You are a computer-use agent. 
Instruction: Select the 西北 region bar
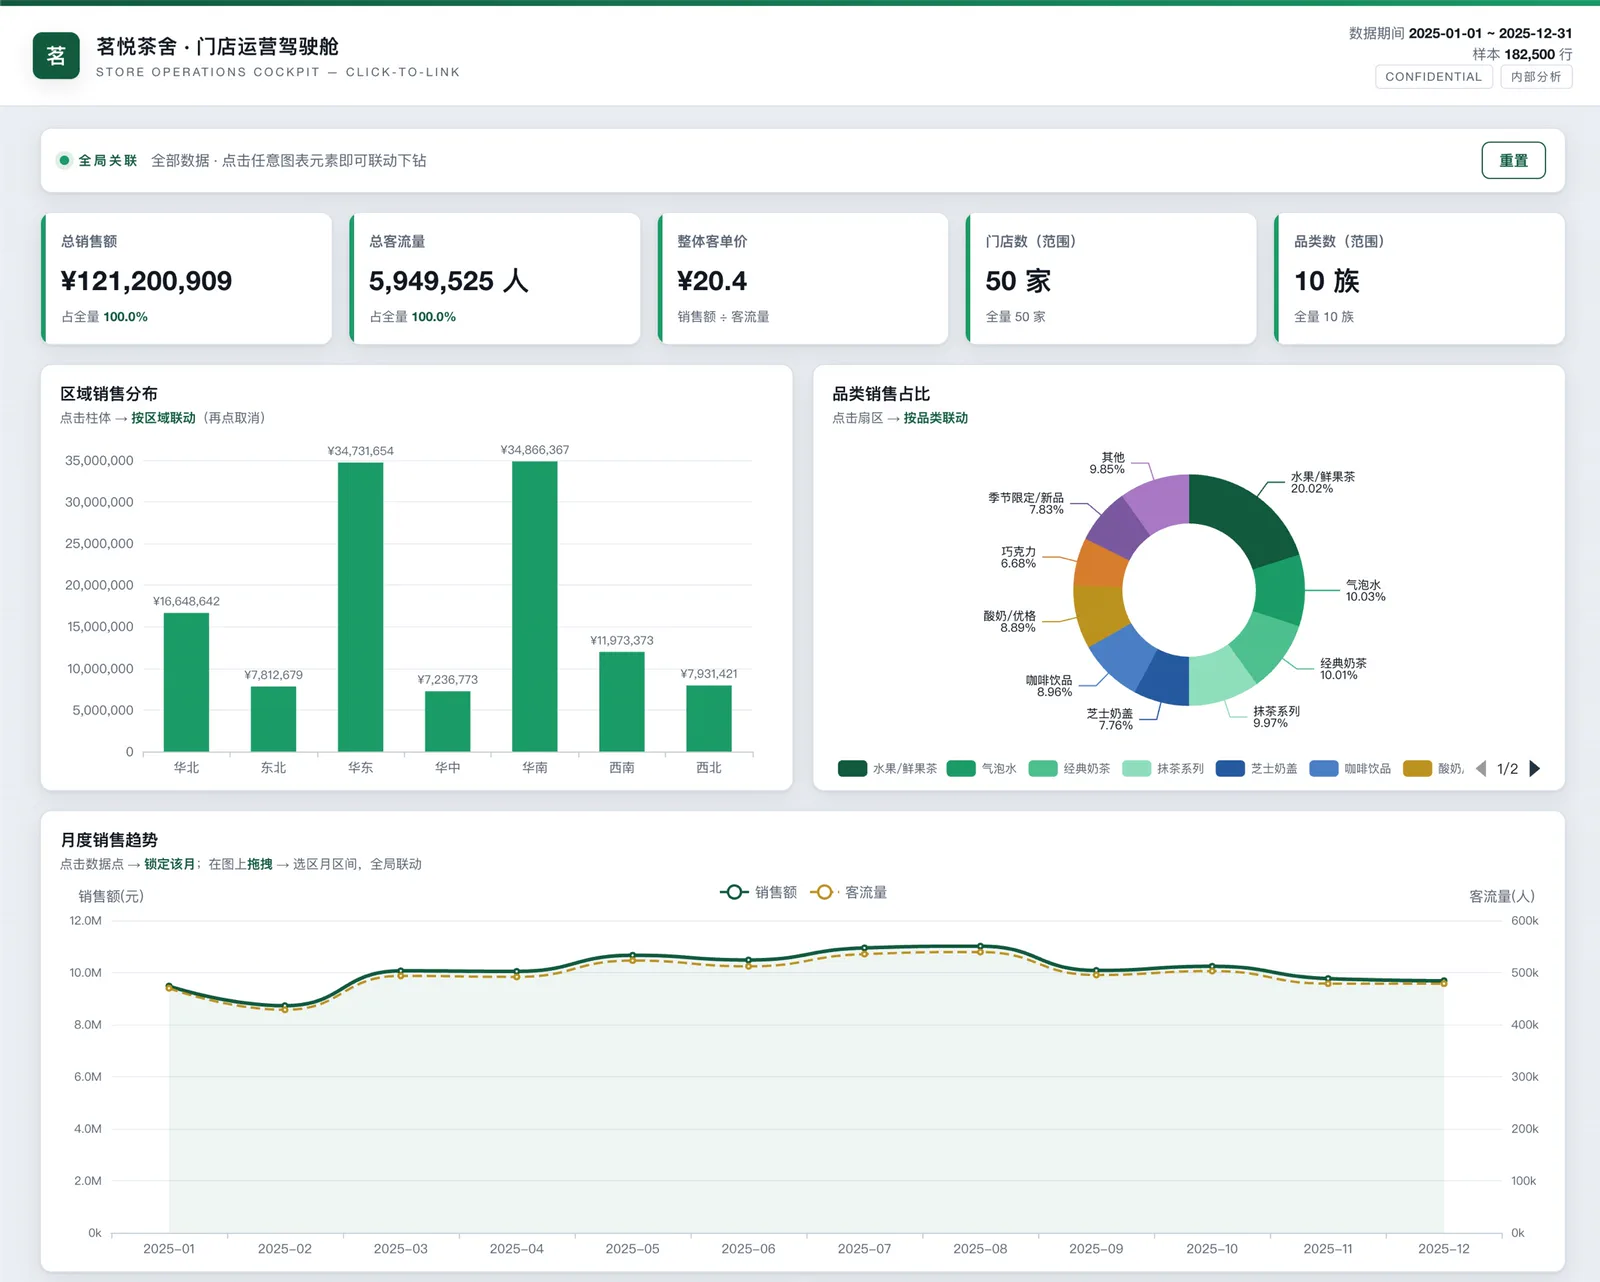[x=708, y=718]
